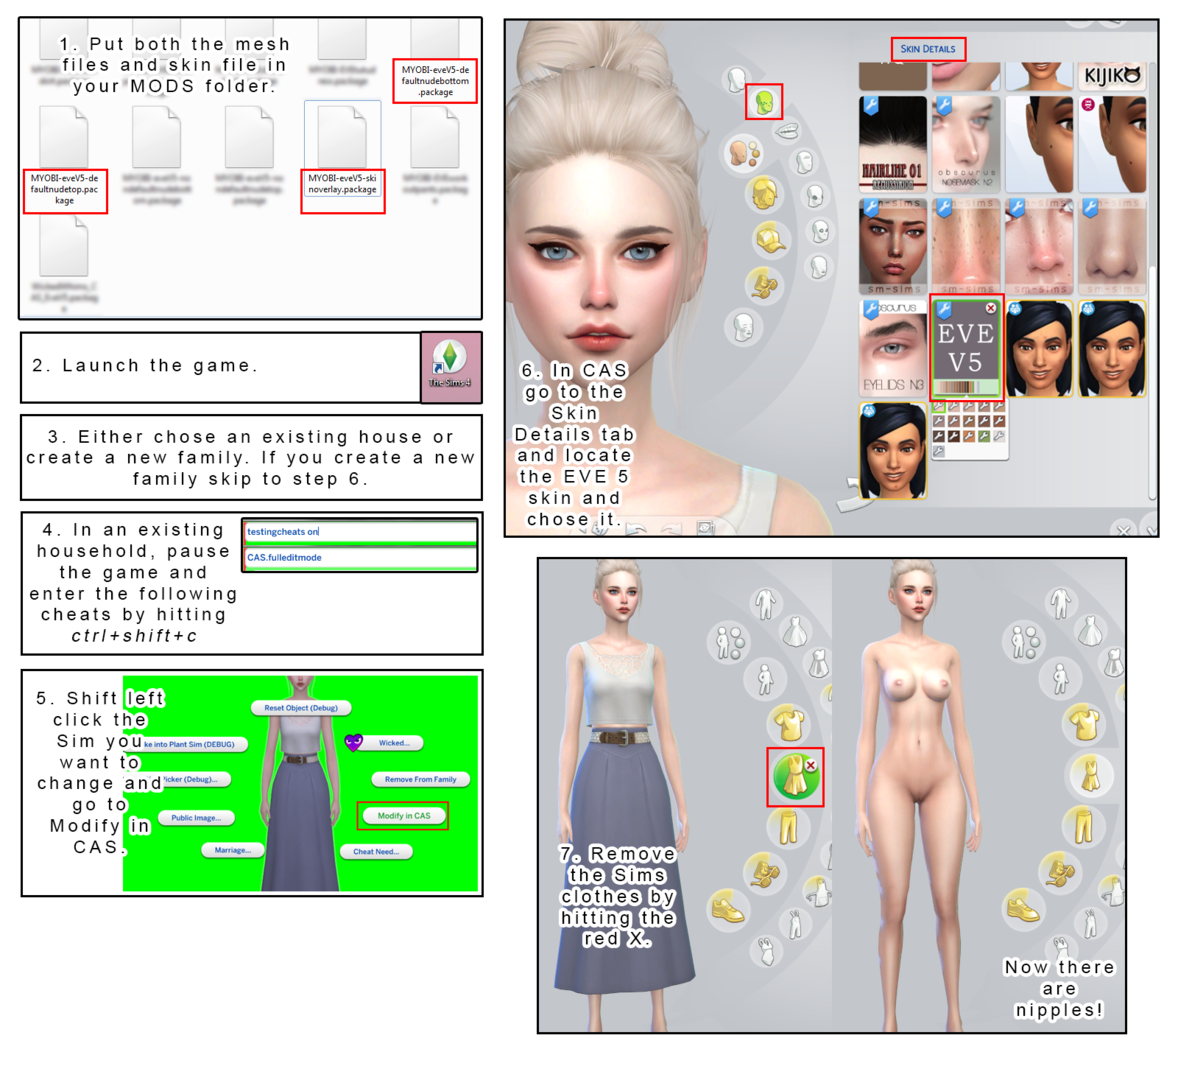This screenshot has width=1178, height=1080.
Task: Open the gold face accessories icon
Action: [x=763, y=285]
